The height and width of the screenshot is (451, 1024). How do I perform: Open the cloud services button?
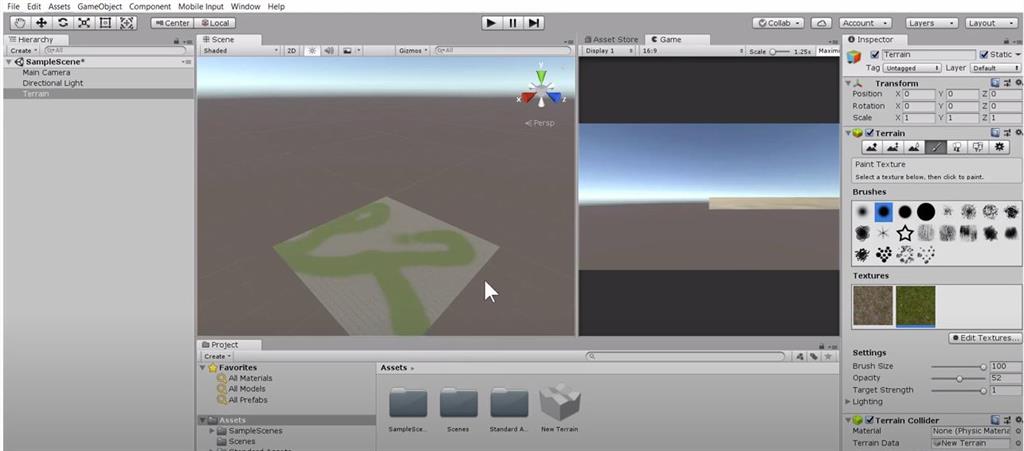[x=821, y=23]
